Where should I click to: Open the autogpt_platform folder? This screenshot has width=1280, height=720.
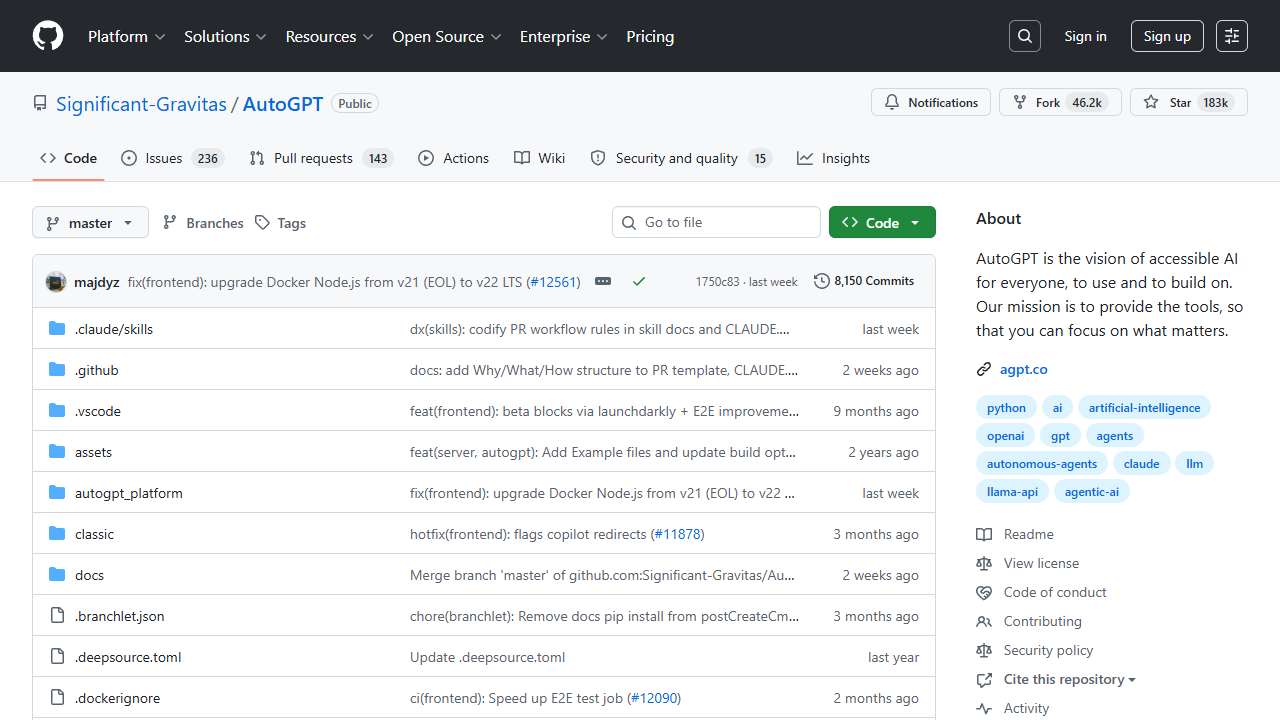coord(128,493)
